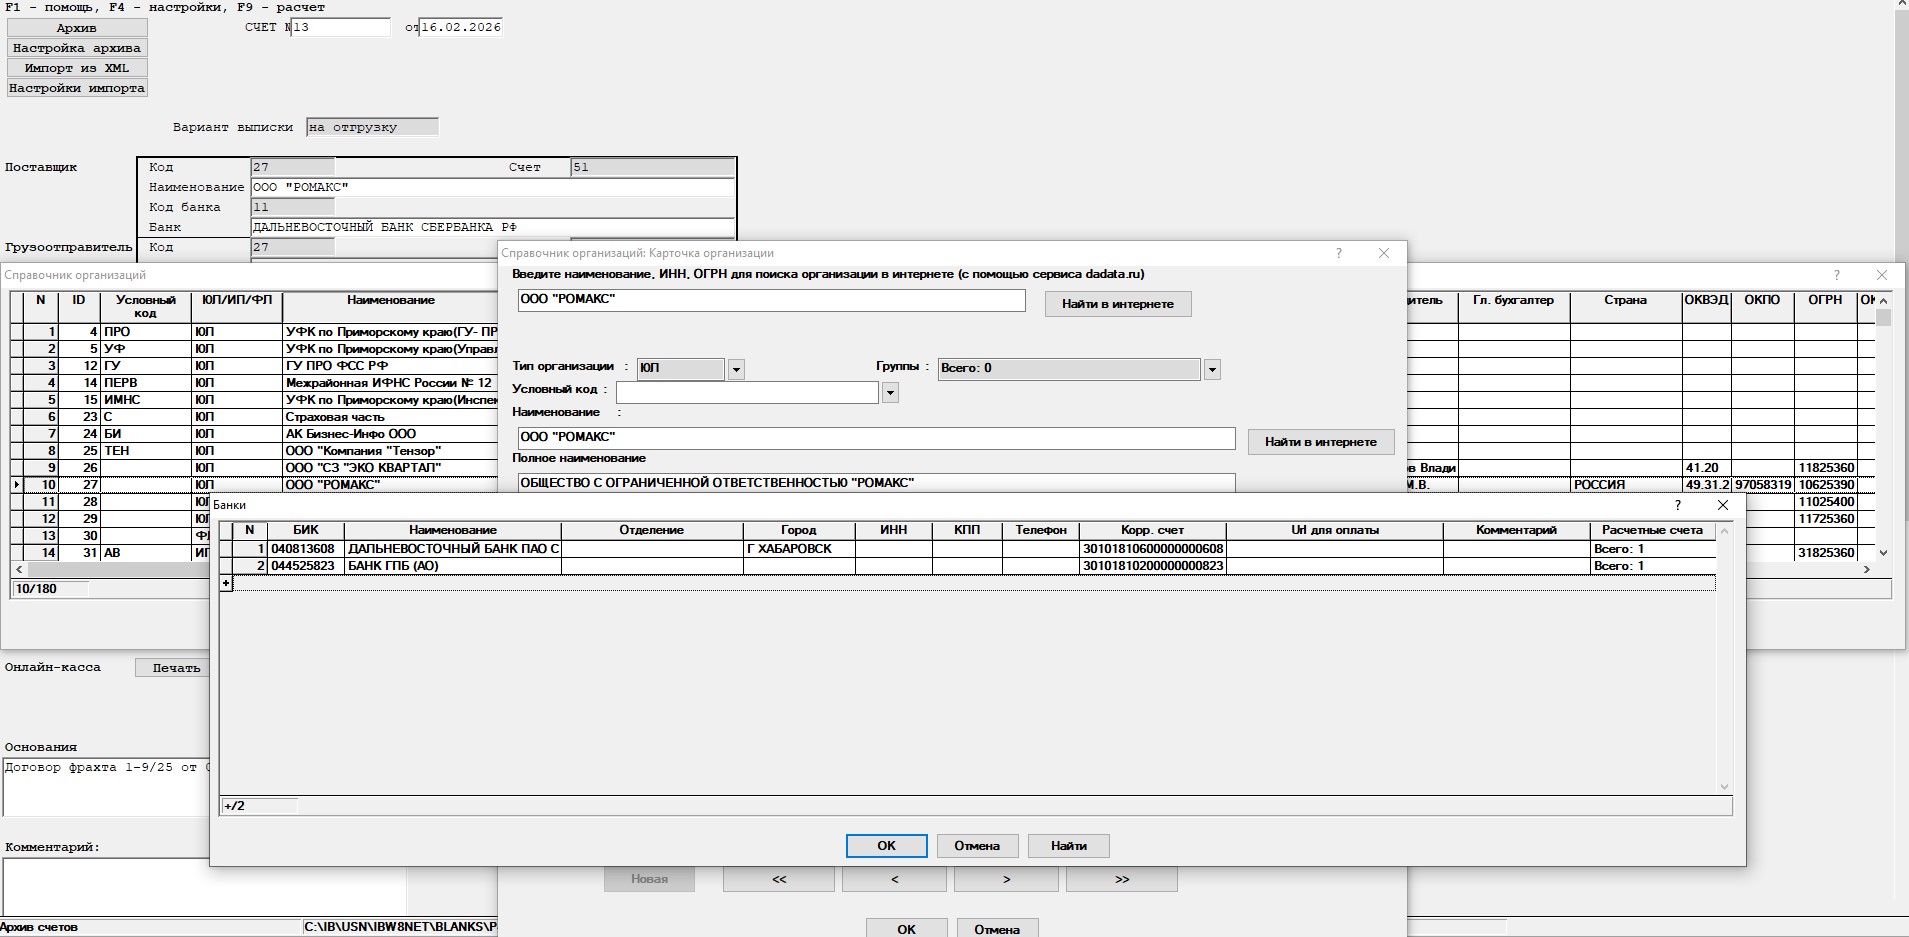The height and width of the screenshot is (937, 1909).
Task: Click Импорт из XML button
Action: pyautogui.click(x=77, y=68)
